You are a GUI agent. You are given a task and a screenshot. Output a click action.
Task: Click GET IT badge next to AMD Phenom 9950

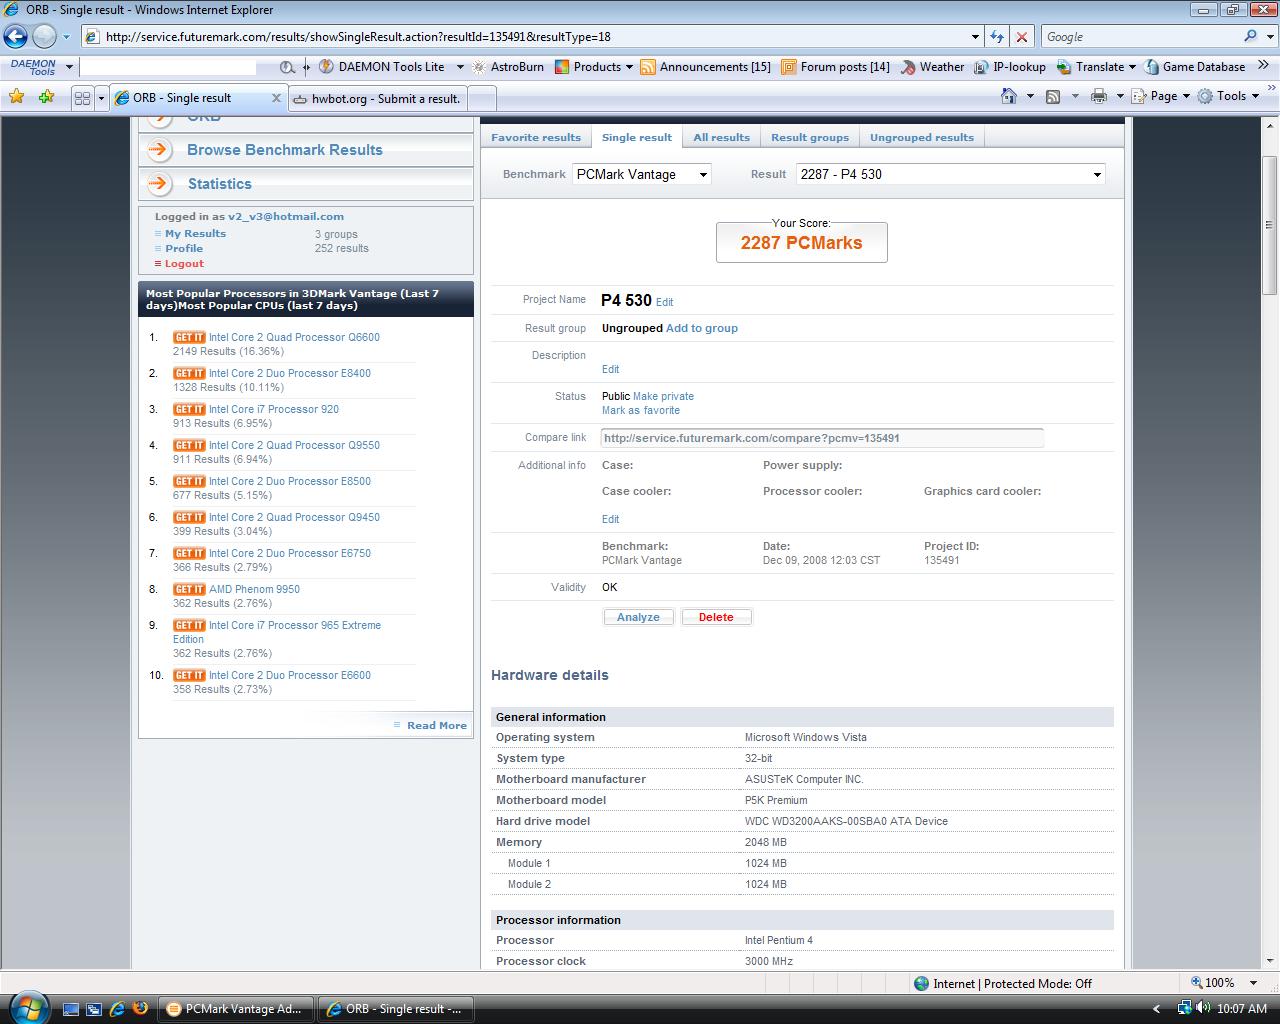[189, 589]
